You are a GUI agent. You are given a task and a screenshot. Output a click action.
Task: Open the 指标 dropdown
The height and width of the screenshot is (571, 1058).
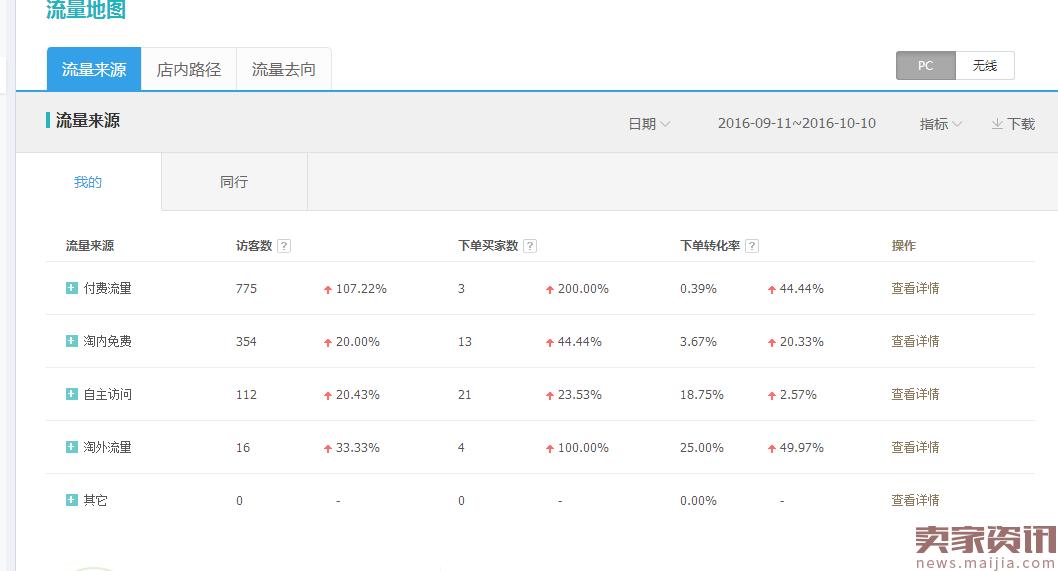pyautogui.click(x=941, y=124)
